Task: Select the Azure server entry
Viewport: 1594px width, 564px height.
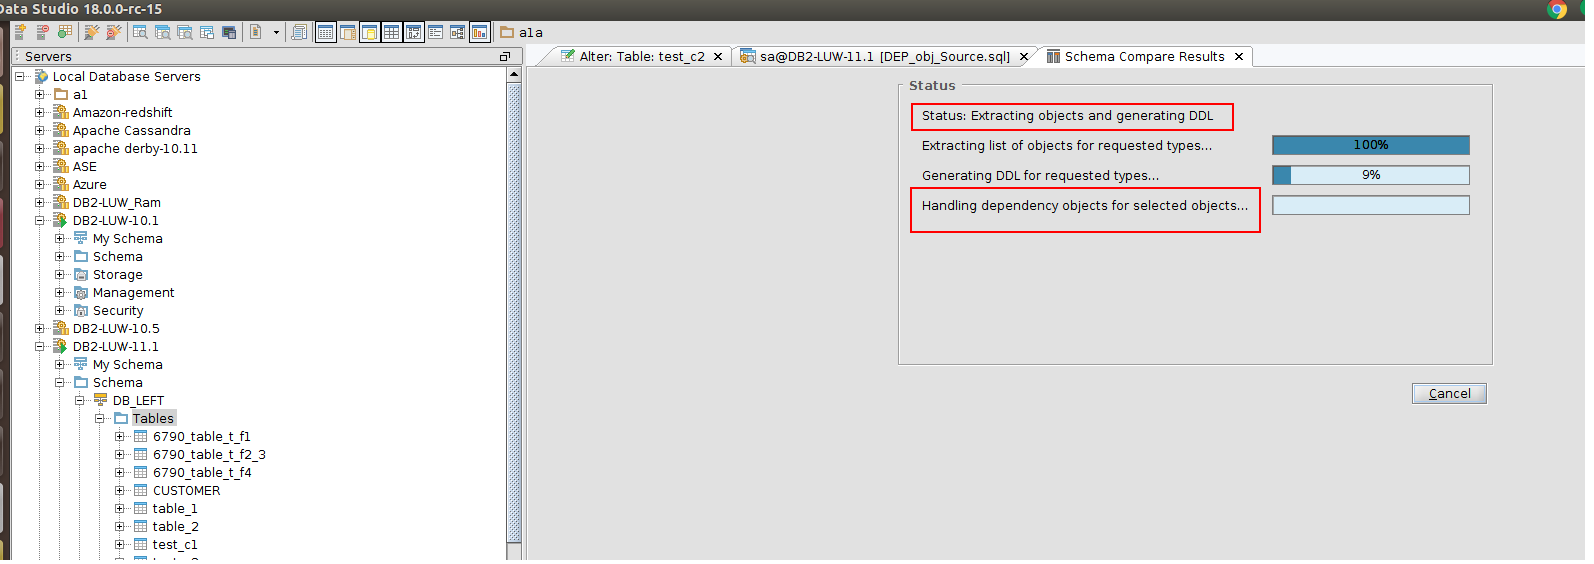Action: point(89,184)
